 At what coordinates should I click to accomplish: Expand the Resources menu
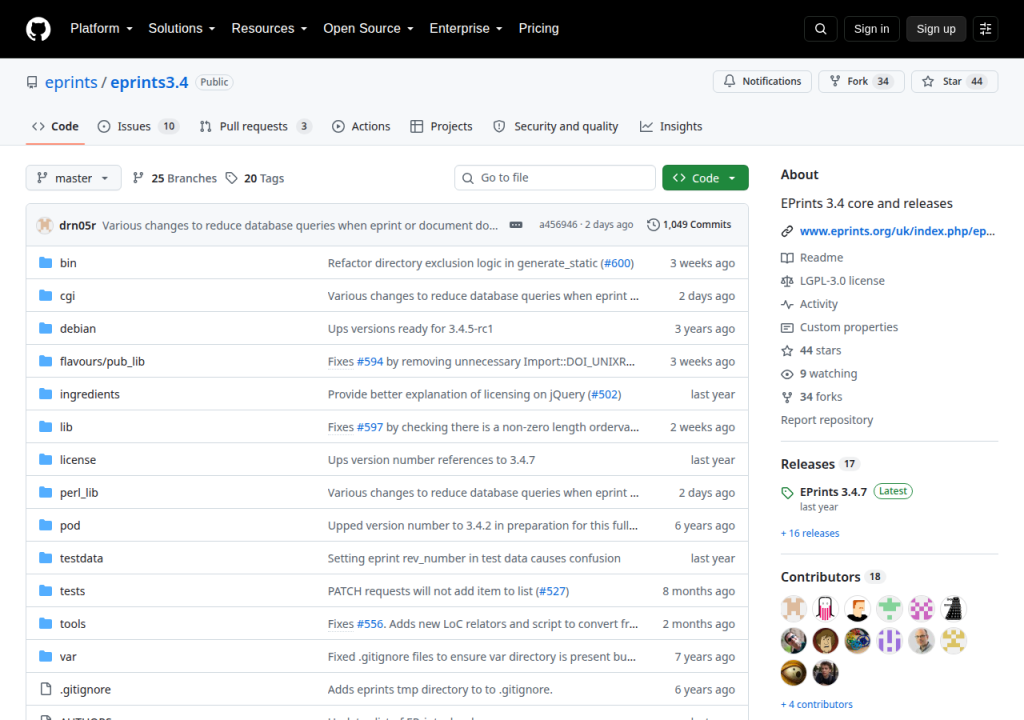(269, 29)
